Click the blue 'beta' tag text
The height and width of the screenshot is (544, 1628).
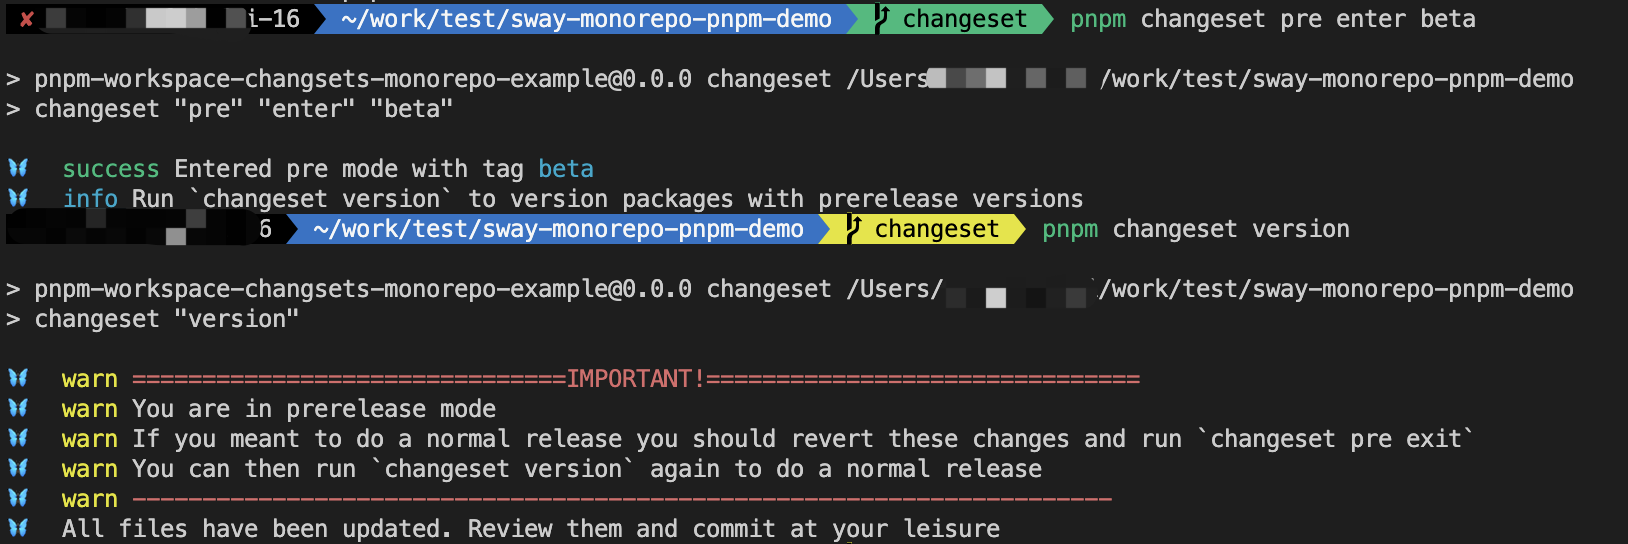point(566,169)
